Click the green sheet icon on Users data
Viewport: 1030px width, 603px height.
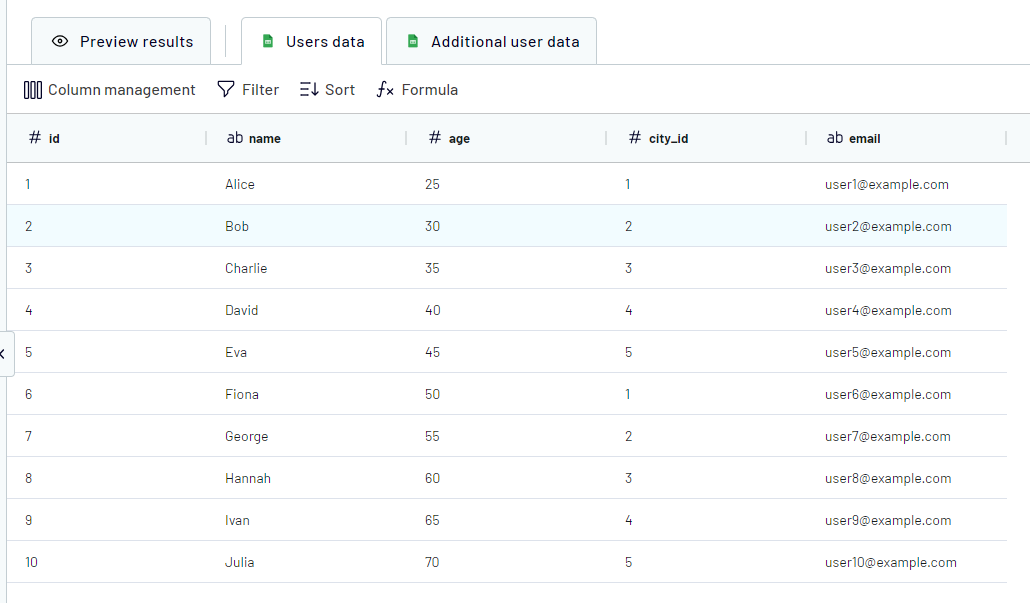(267, 42)
